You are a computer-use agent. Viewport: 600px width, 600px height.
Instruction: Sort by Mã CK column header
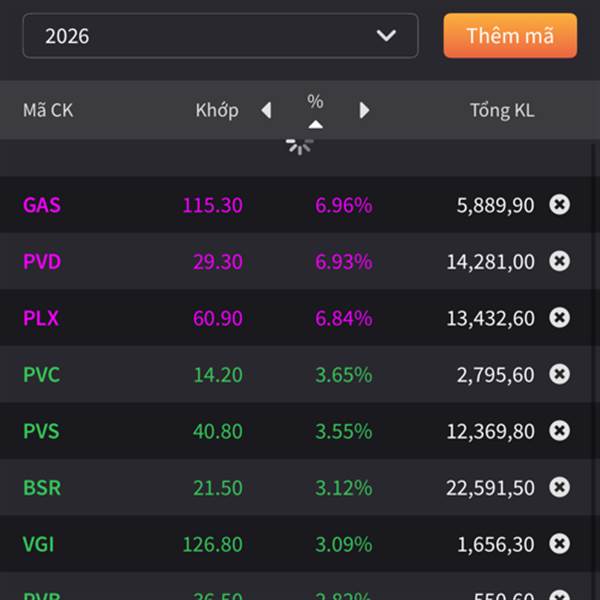pos(48,110)
